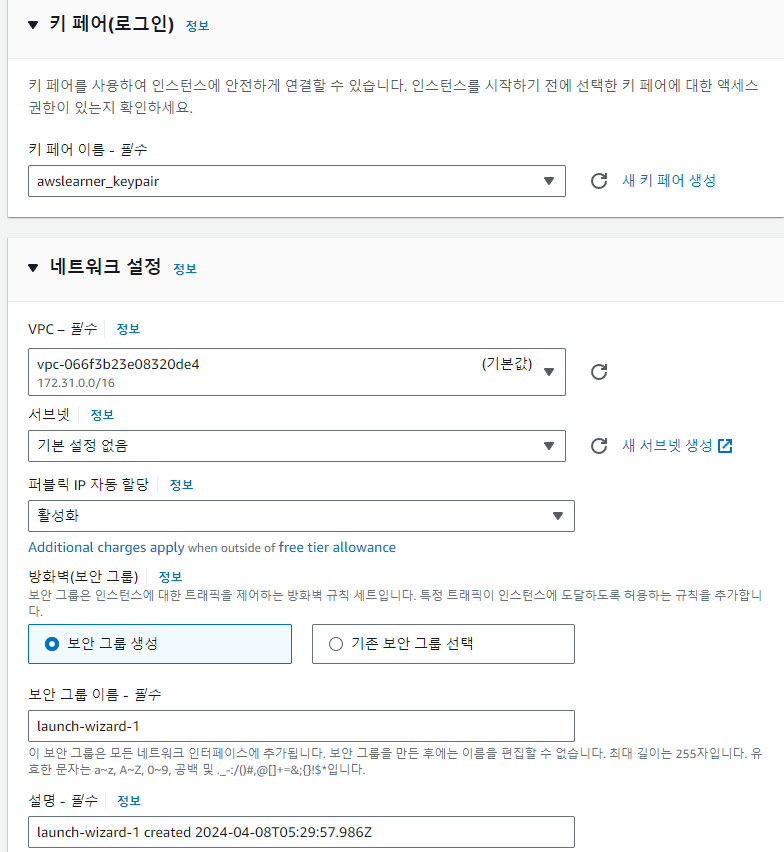
Task: Collapse the 네트워크 설정 section triangle
Action: coord(33,267)
